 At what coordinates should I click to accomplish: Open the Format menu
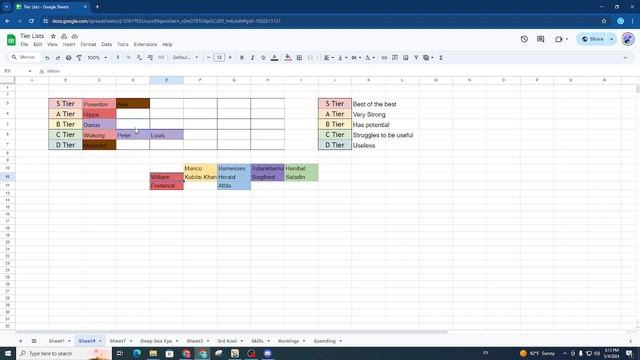point(88,44)
